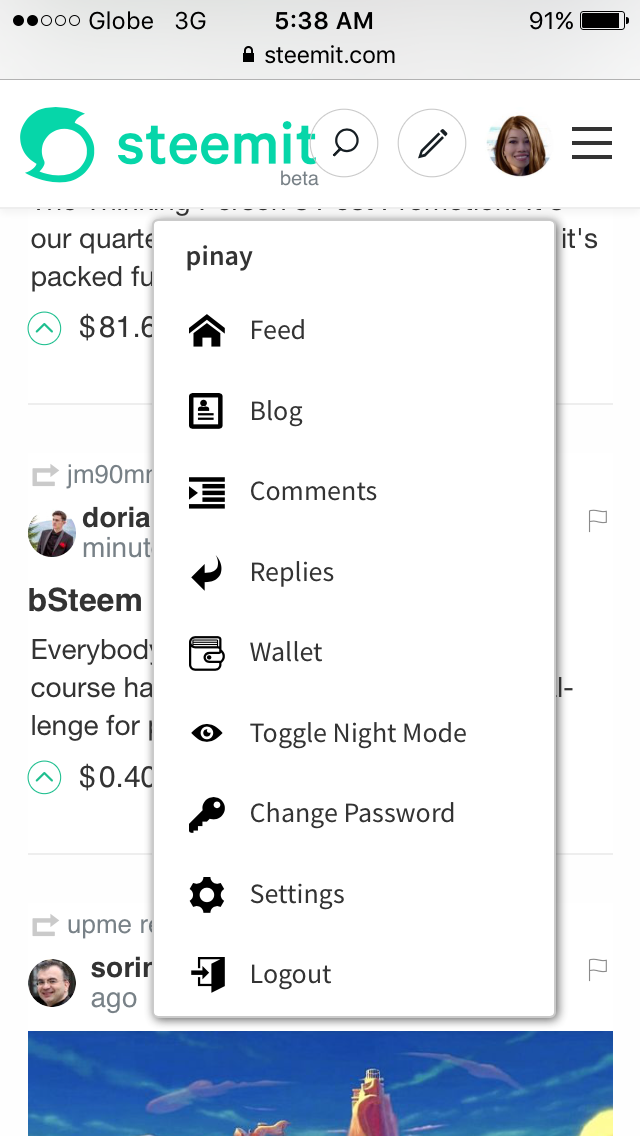Click the key icon for Change Password
The width and height of the screenshot is (640, 1136).
click(207, 814)
